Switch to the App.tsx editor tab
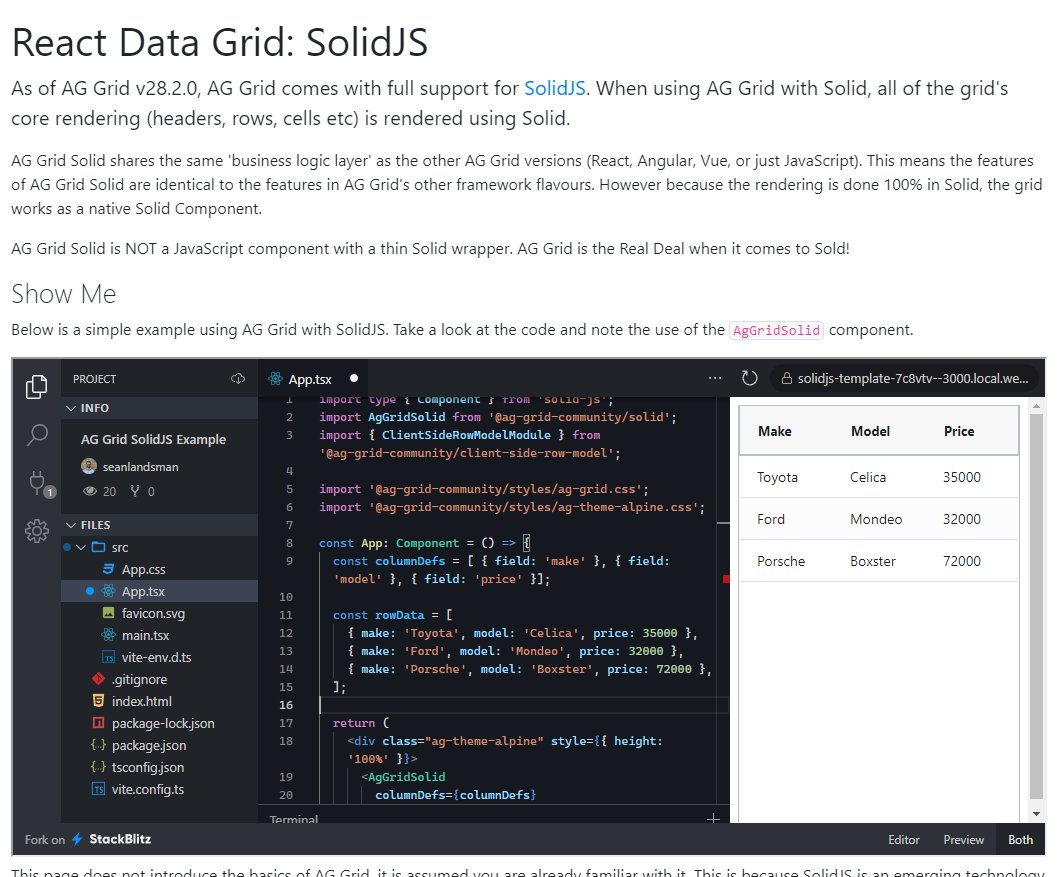1057x877 pixels. (313, 379)
